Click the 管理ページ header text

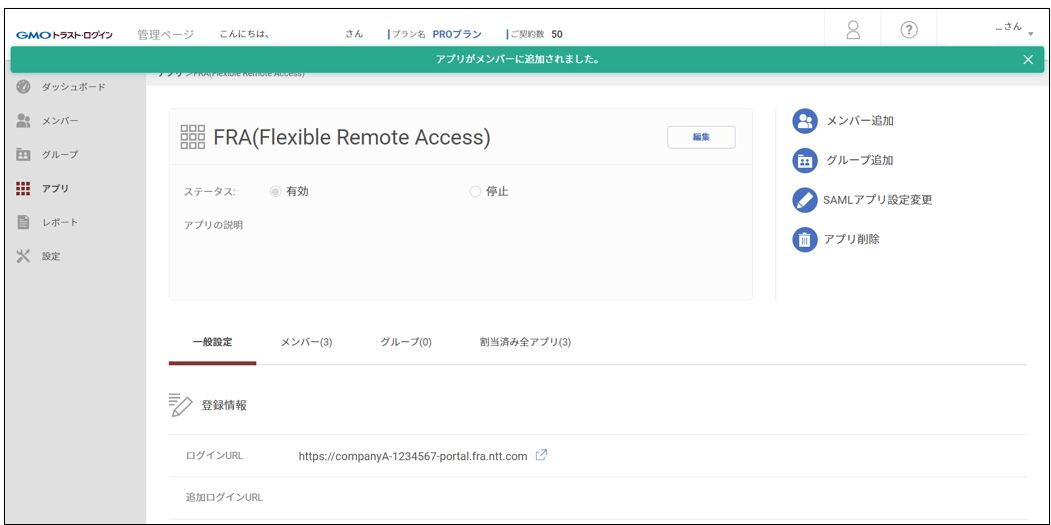pos(166,35)
